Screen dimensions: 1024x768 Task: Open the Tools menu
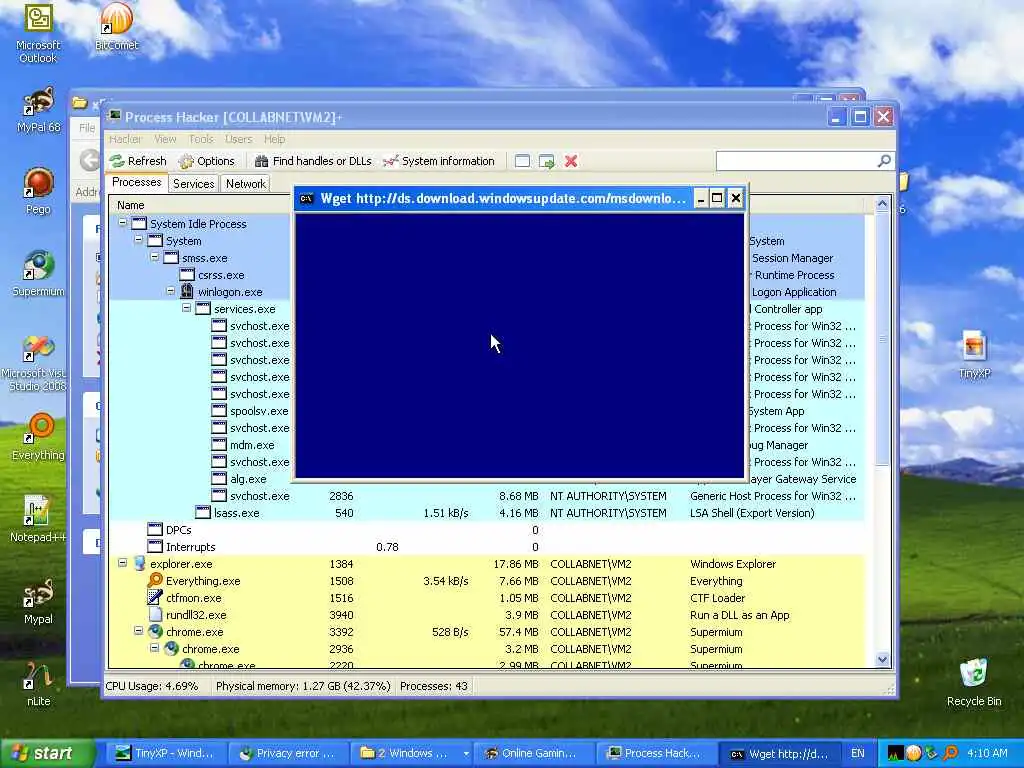(200, 139)
